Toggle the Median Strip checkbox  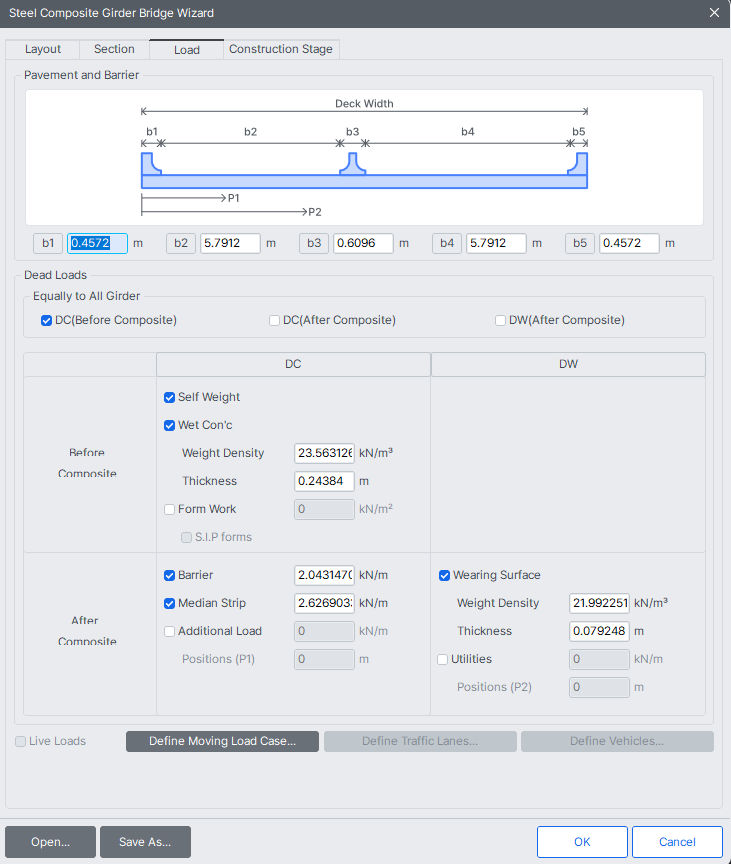[170, 603]
